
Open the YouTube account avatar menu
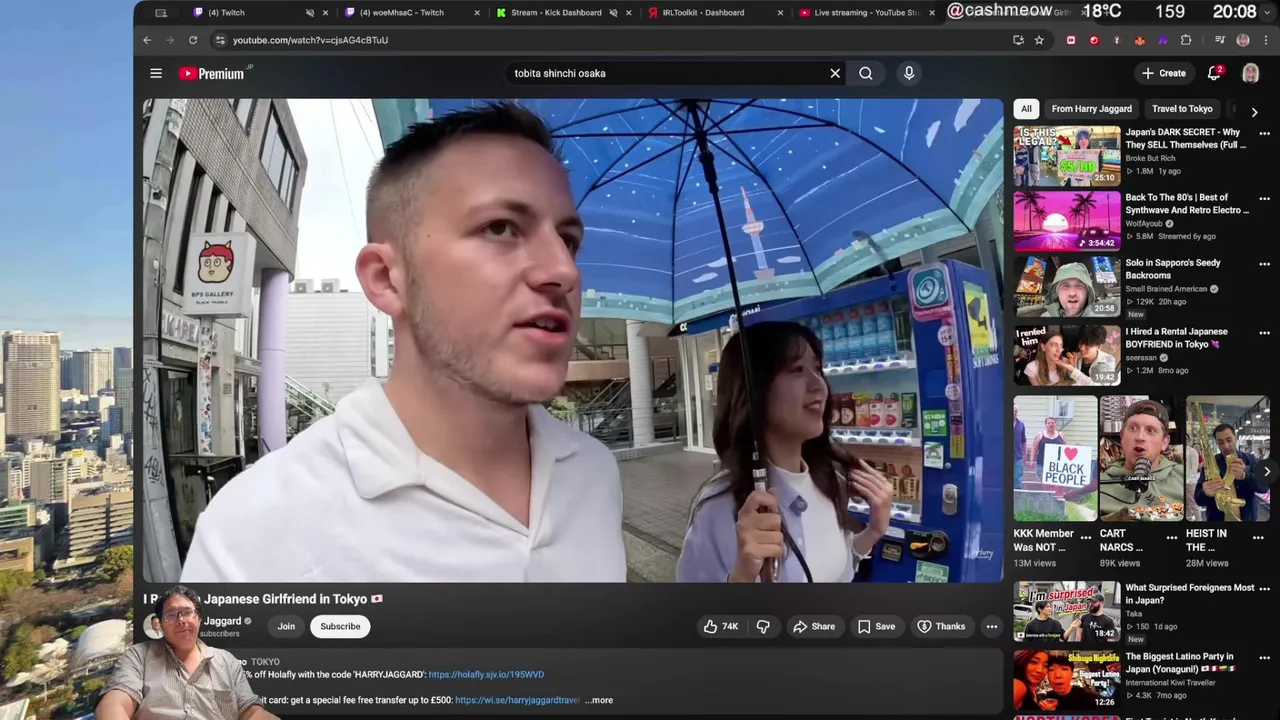tap(1250, 73)
